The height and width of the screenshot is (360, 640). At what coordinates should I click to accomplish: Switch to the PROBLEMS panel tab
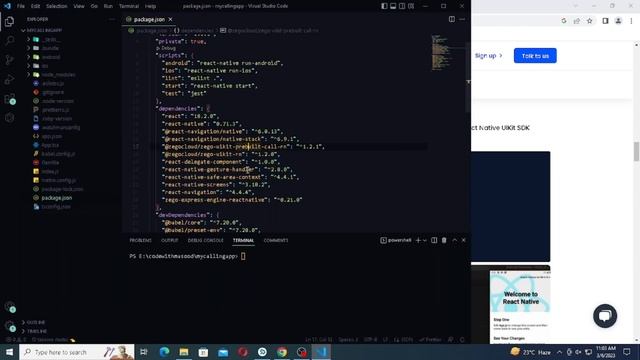point(140,240)
